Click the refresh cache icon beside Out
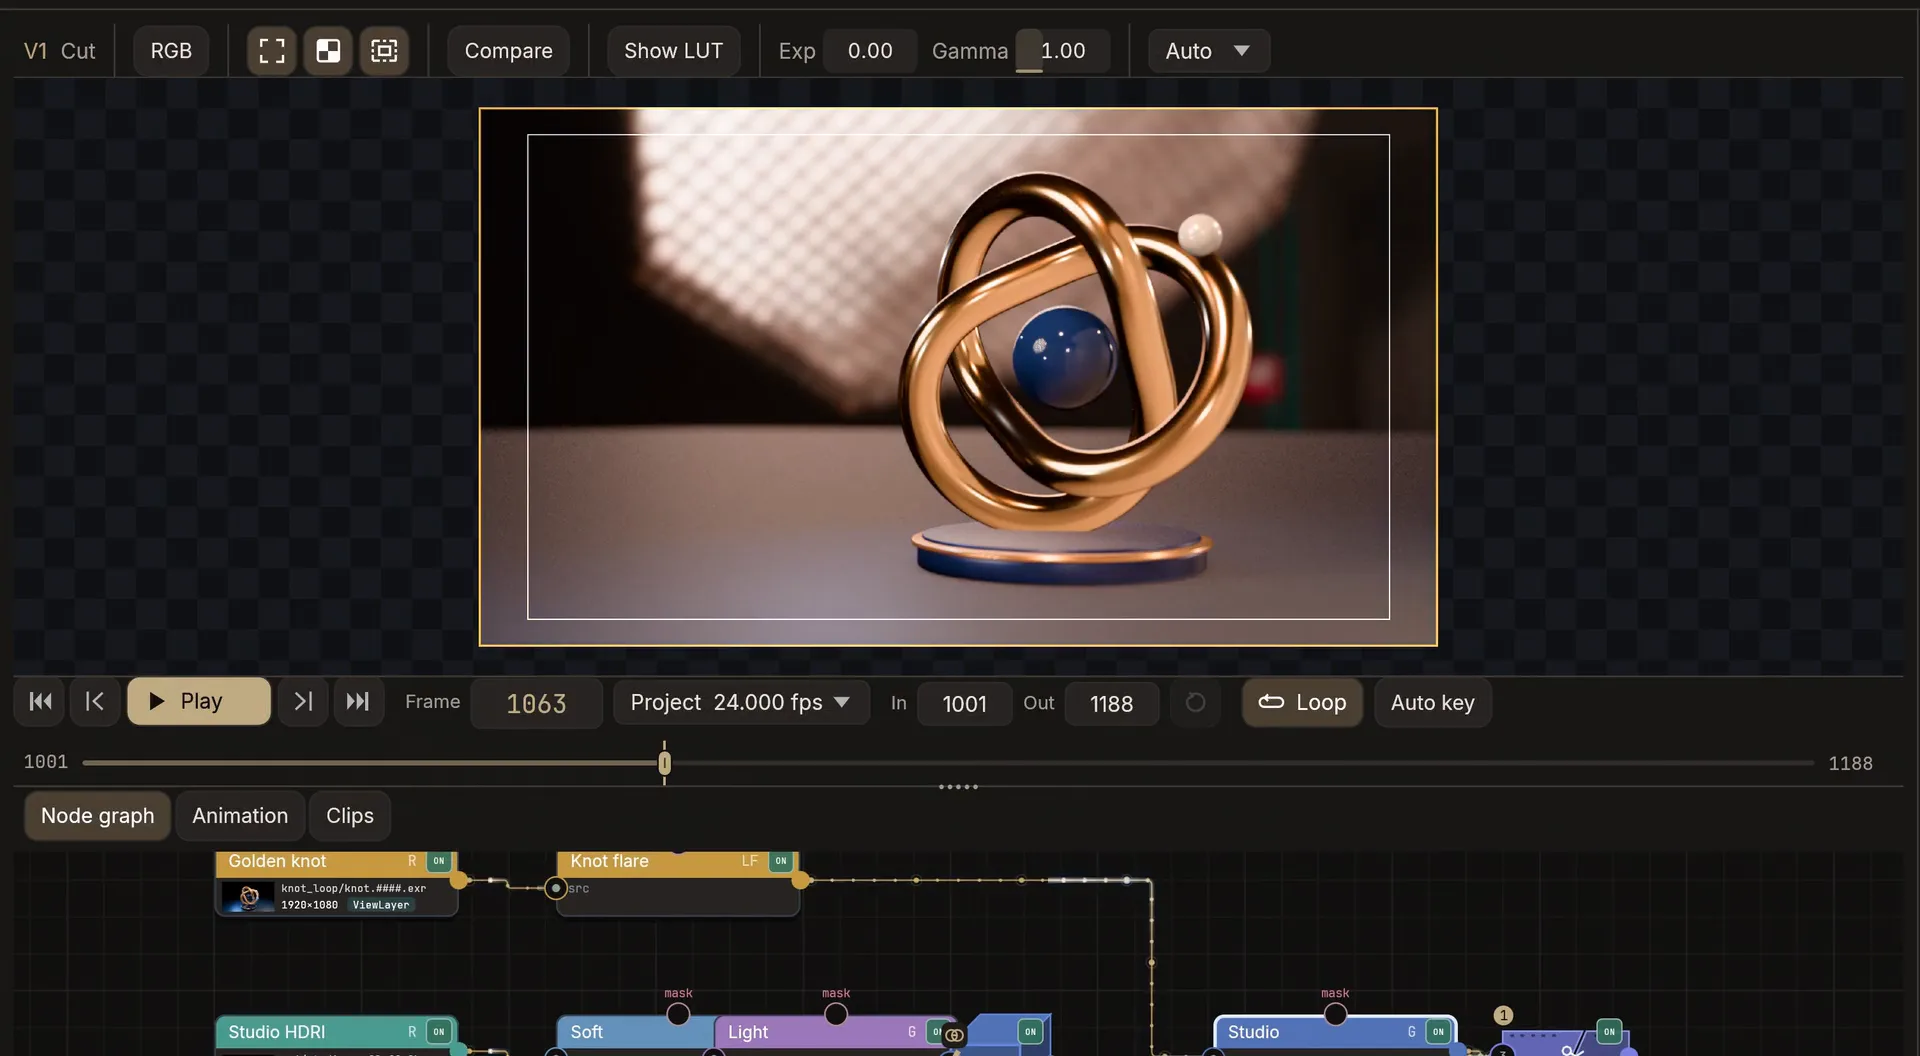This screenshot has height=1056, width=1920. pyautogui.click(x=1195, y=703)
